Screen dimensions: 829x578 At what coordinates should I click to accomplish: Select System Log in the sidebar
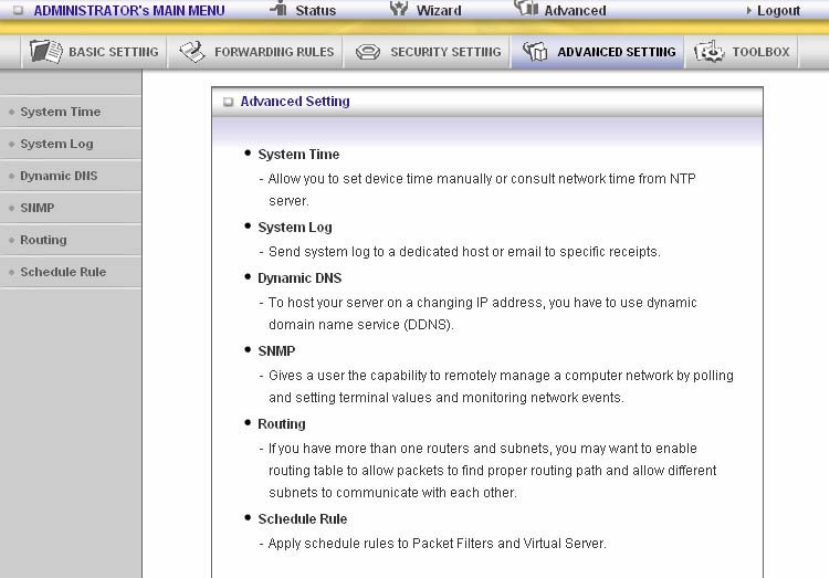[x=71, y=144]
